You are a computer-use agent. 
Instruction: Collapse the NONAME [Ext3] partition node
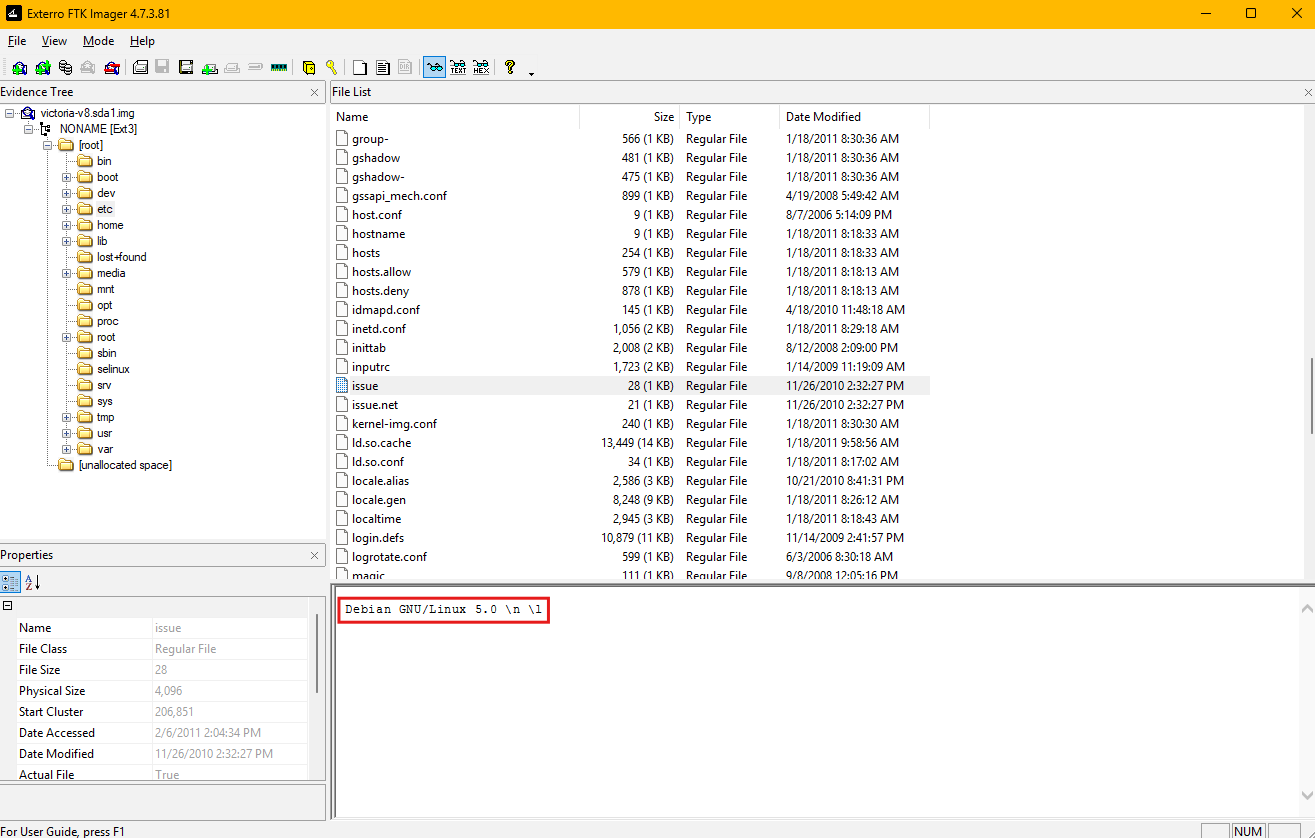pyautogui.click(x=29, y=129)
